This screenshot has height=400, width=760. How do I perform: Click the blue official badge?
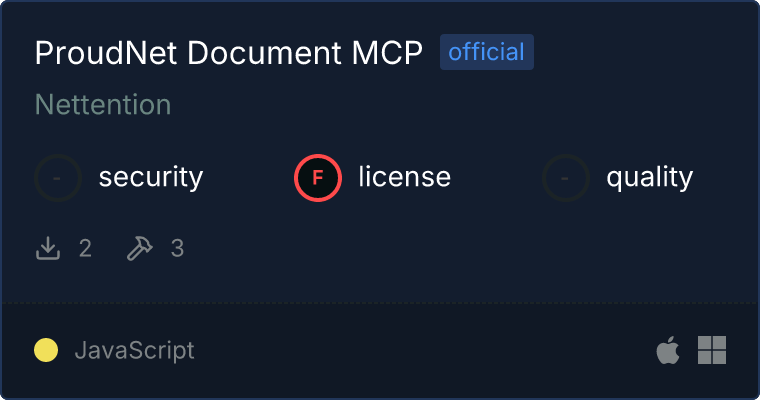pos(487,52)
